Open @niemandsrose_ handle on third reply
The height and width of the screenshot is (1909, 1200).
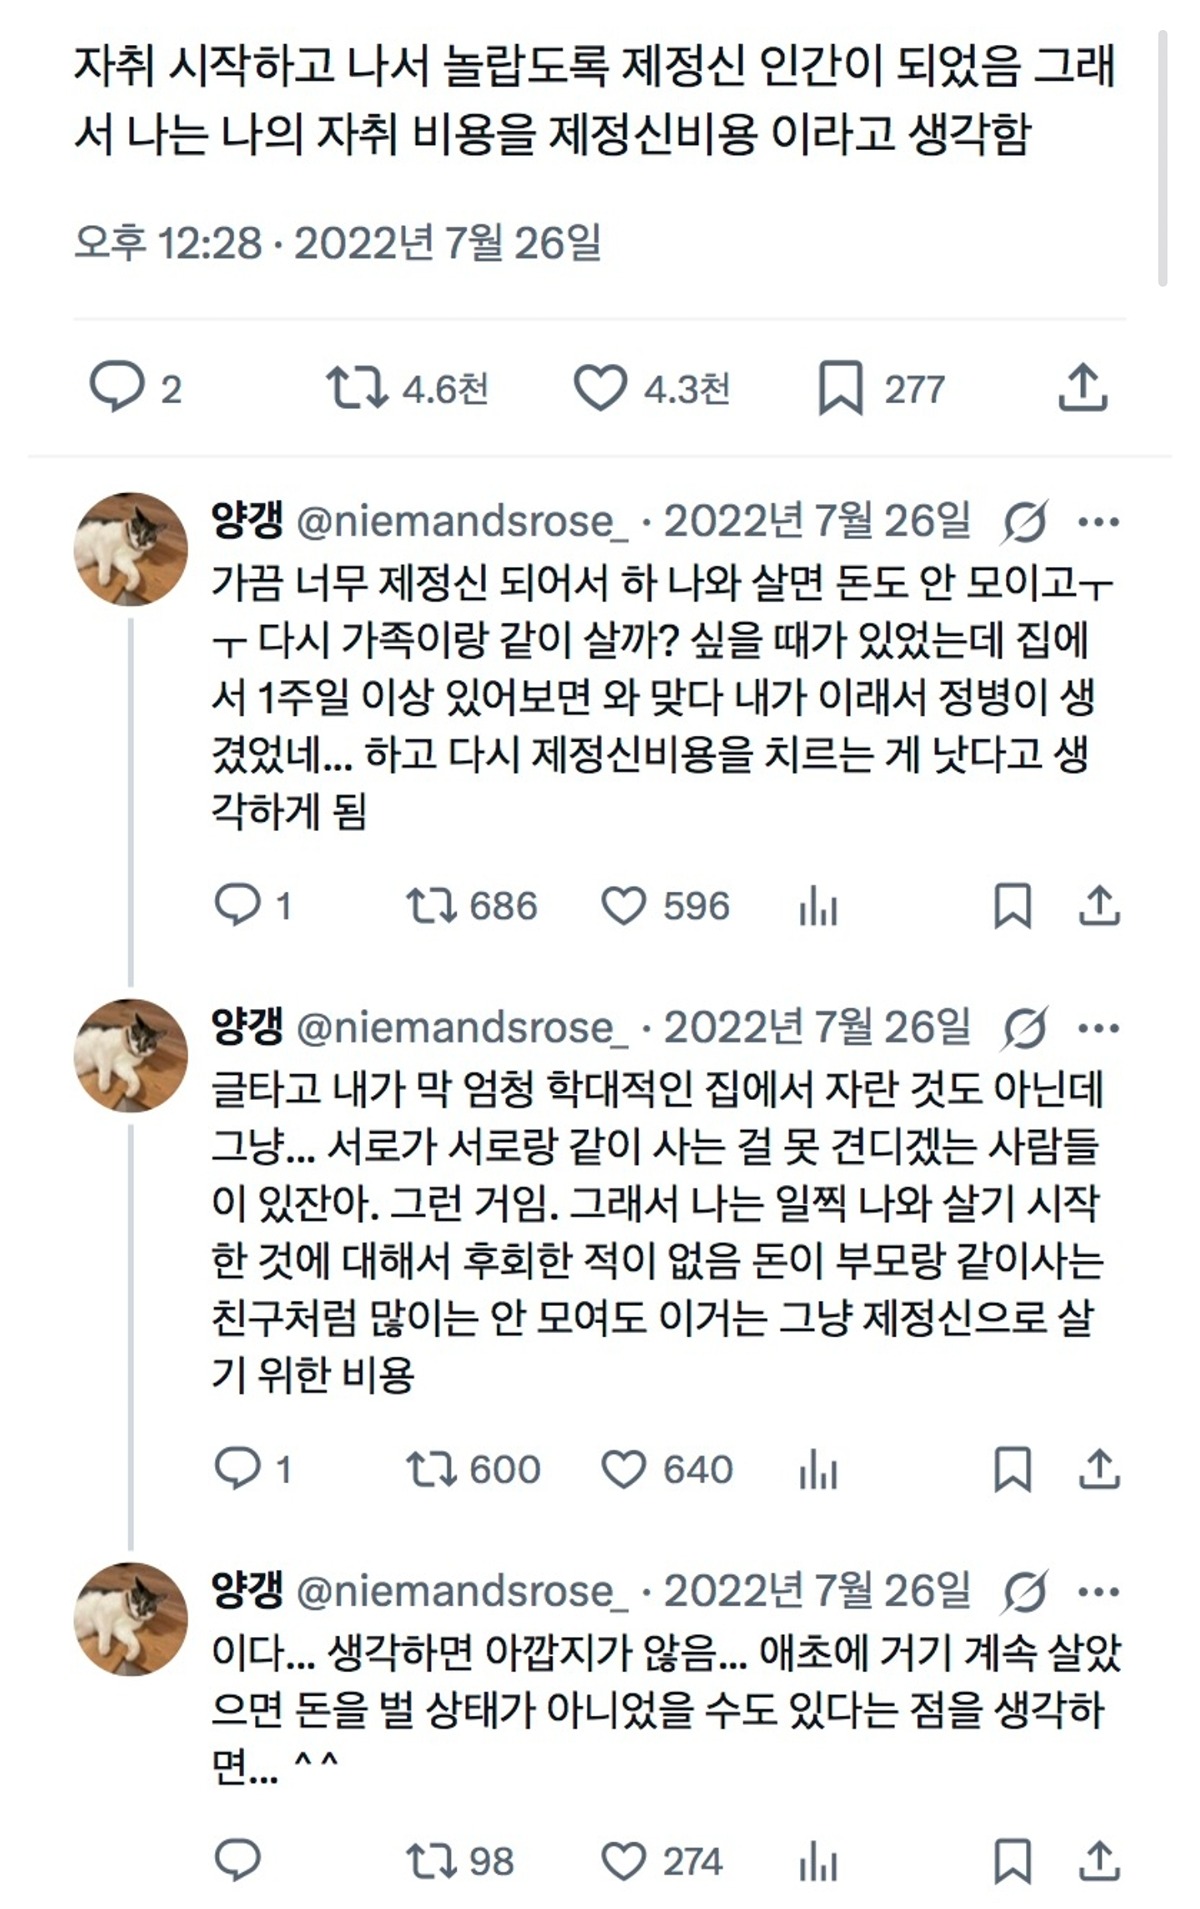click(462, 1591)
